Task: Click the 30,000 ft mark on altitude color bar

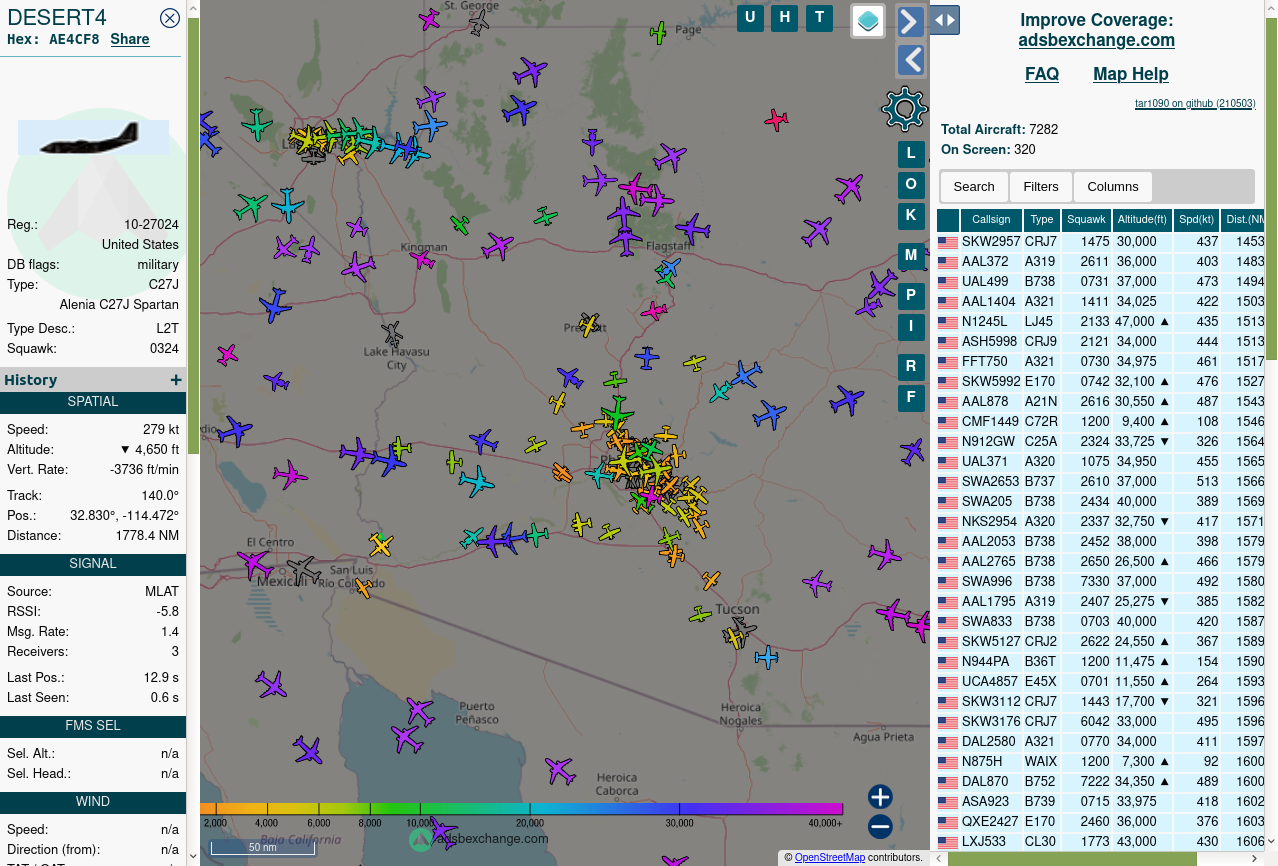Action: [680, 823]
